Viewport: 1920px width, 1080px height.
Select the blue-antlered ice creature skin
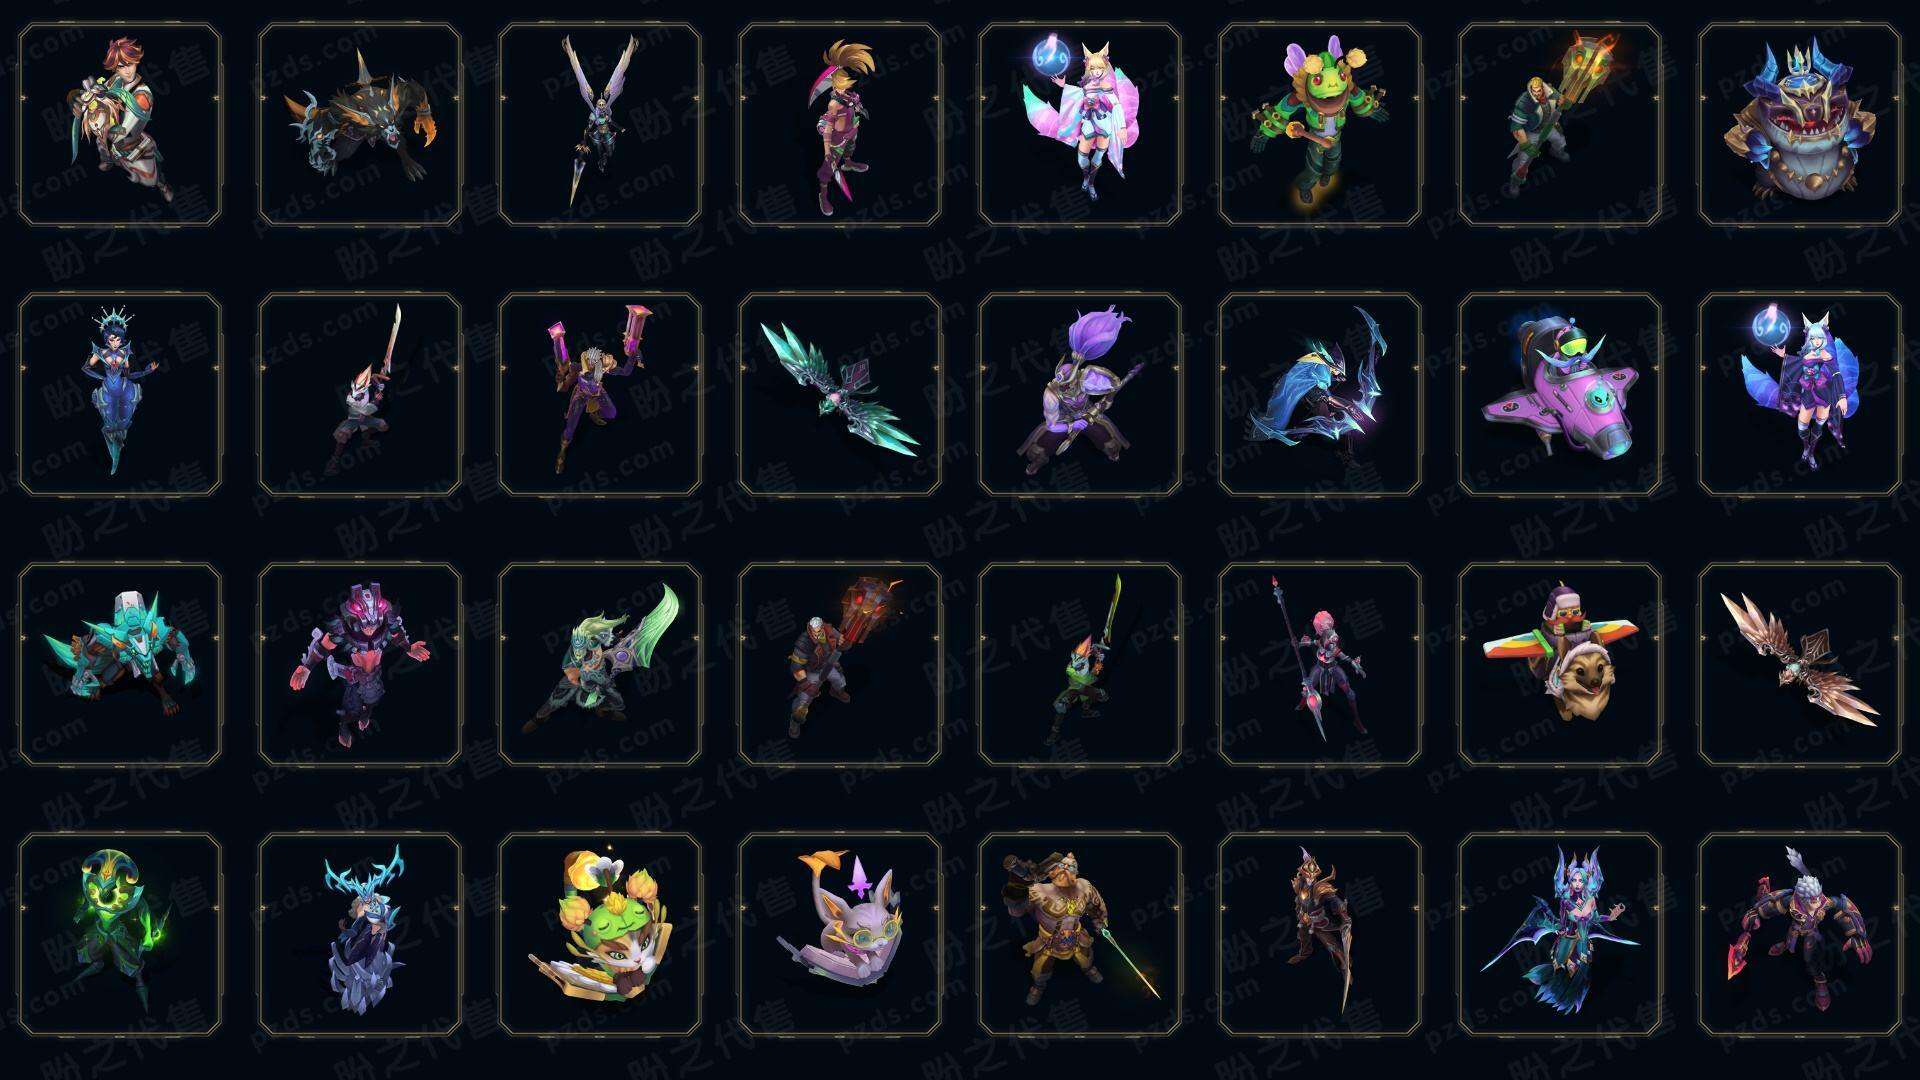[x=360, y=934]
